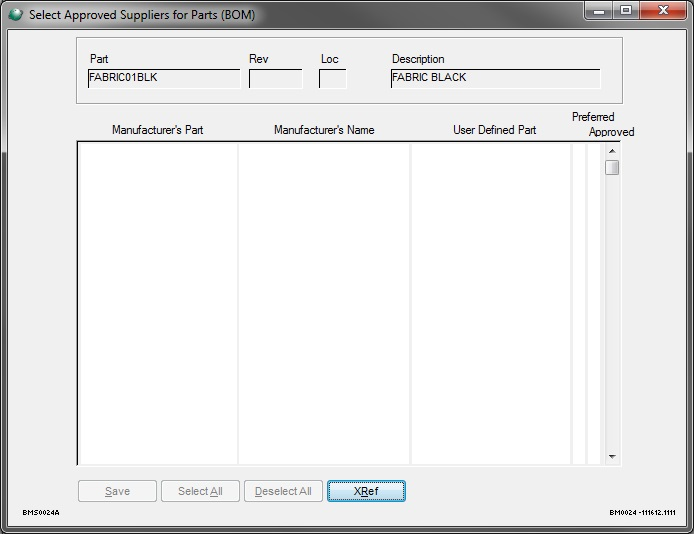
Task: Click the Manufacturer's Name column header
Action: pyautogui.click(x=324, y=130)
